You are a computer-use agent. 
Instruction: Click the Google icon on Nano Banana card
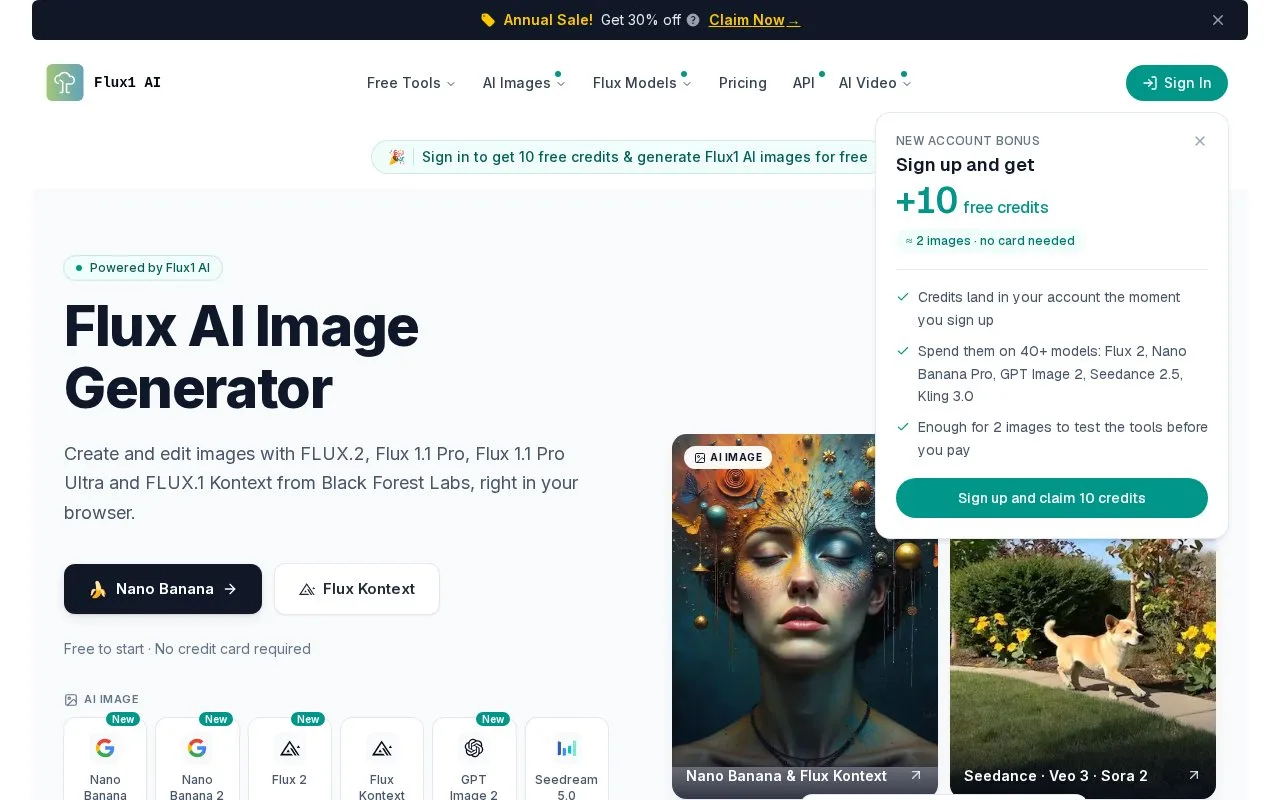point(105,748)
